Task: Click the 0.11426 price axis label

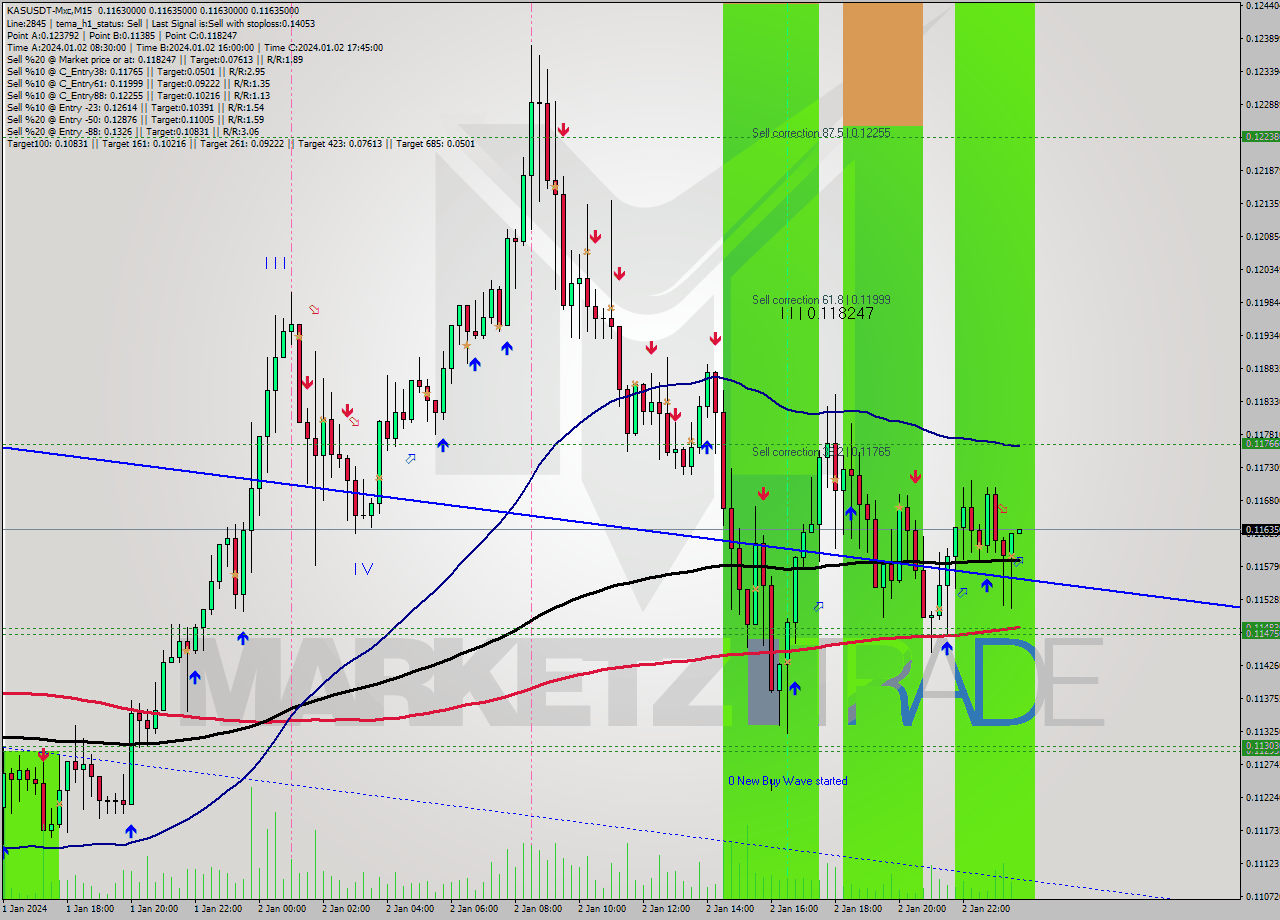Action: (1262, 665)
